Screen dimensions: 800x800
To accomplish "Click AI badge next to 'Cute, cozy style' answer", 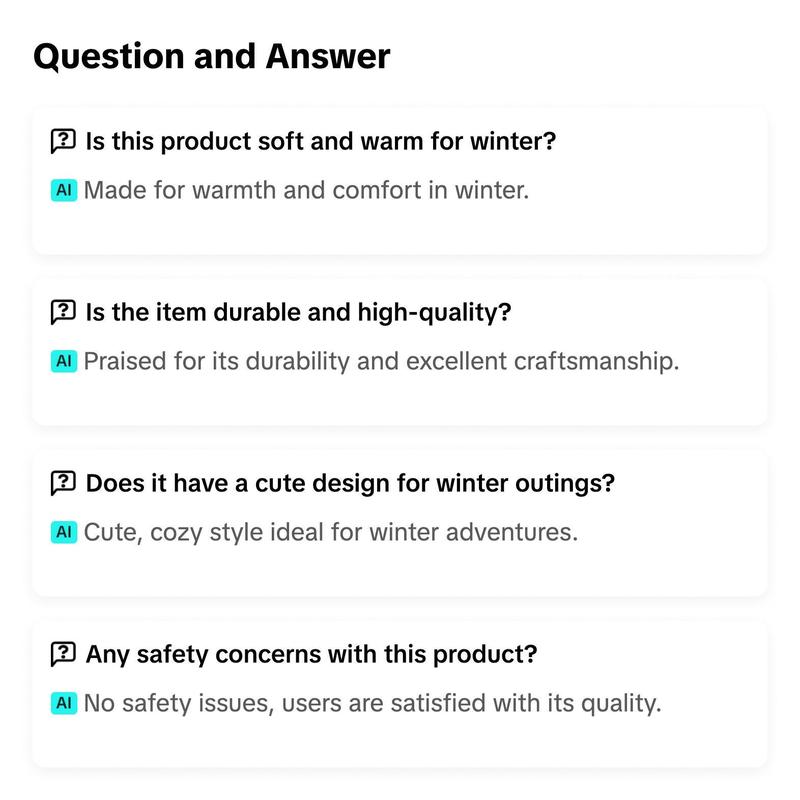I will (64, 532).
